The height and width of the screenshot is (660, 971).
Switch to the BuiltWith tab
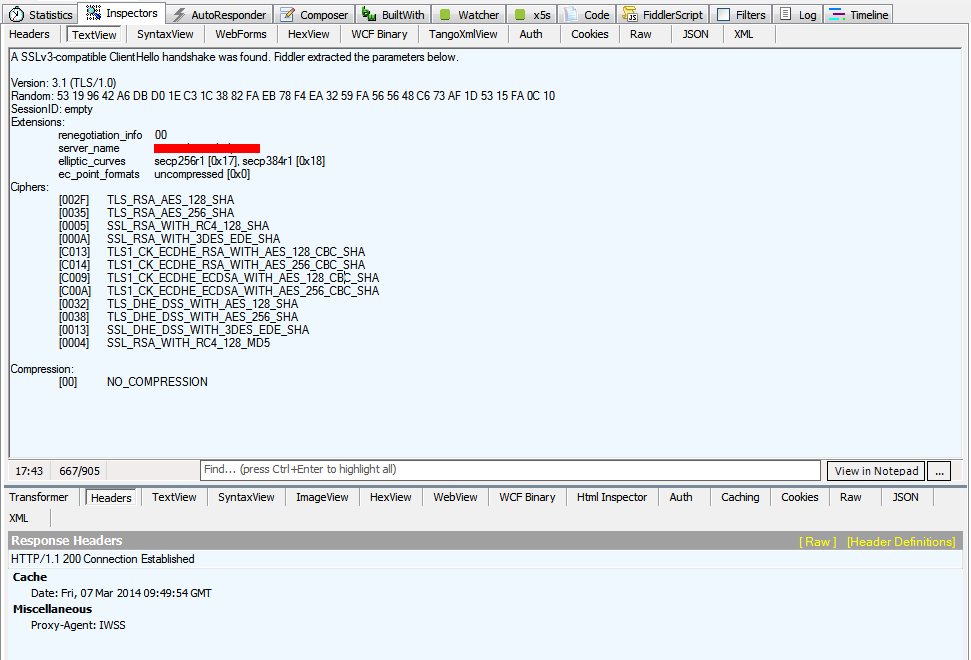[x=394, y=15]
